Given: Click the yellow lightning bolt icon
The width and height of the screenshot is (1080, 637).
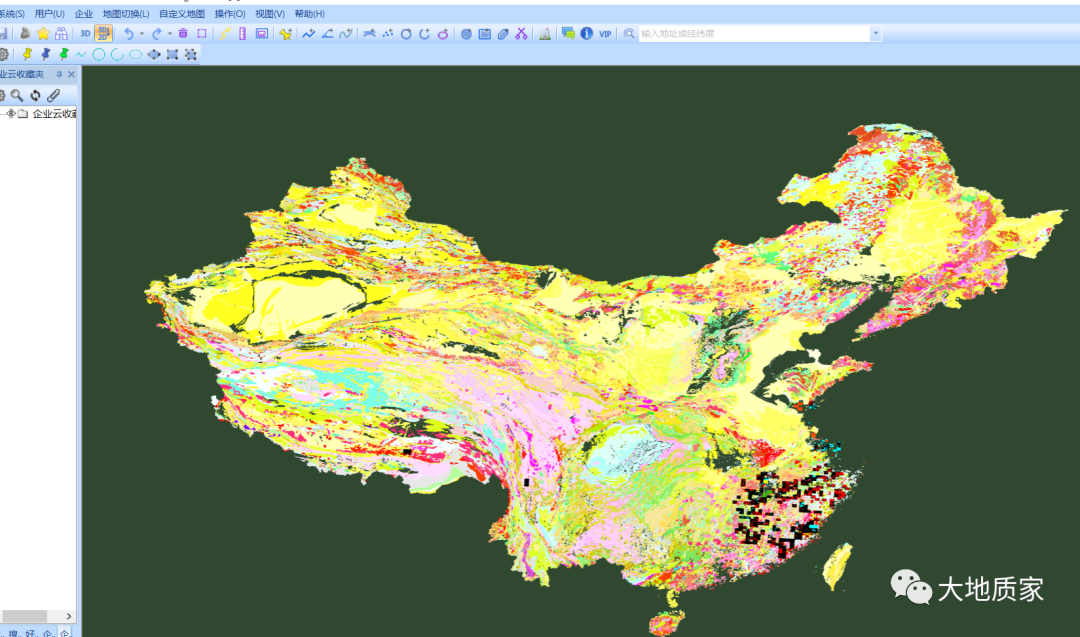Looking at the screenshot, I should click(x=225, y=33).
